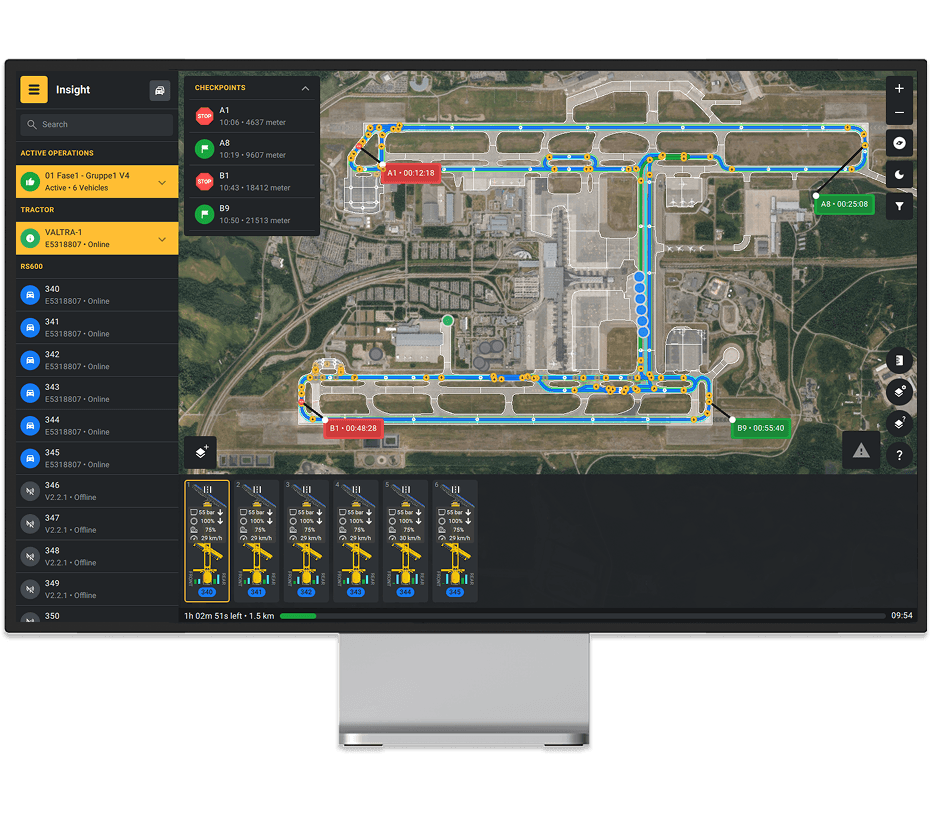Screen dimensions: 931x813
Task: Zoom in on the map
Action: coord(899,88)
